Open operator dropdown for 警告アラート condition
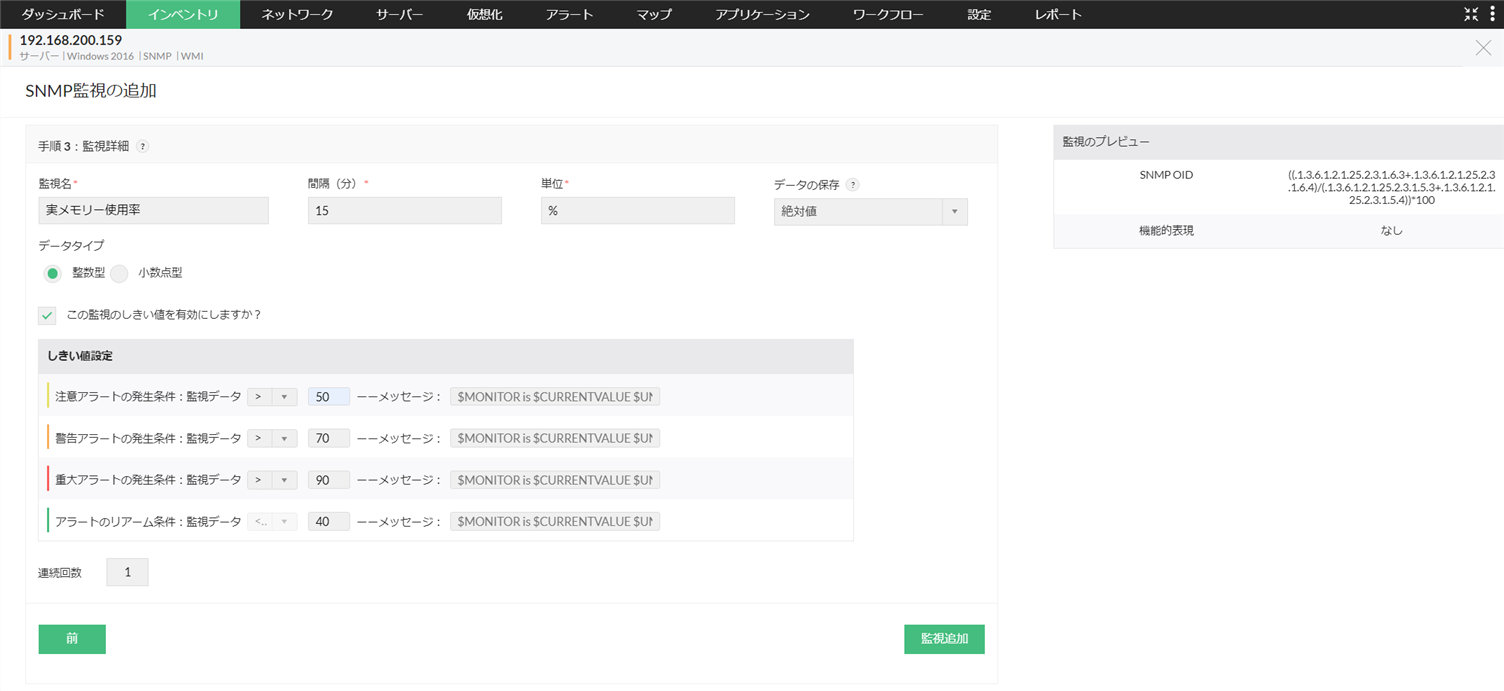 click(x=272, y=438)
